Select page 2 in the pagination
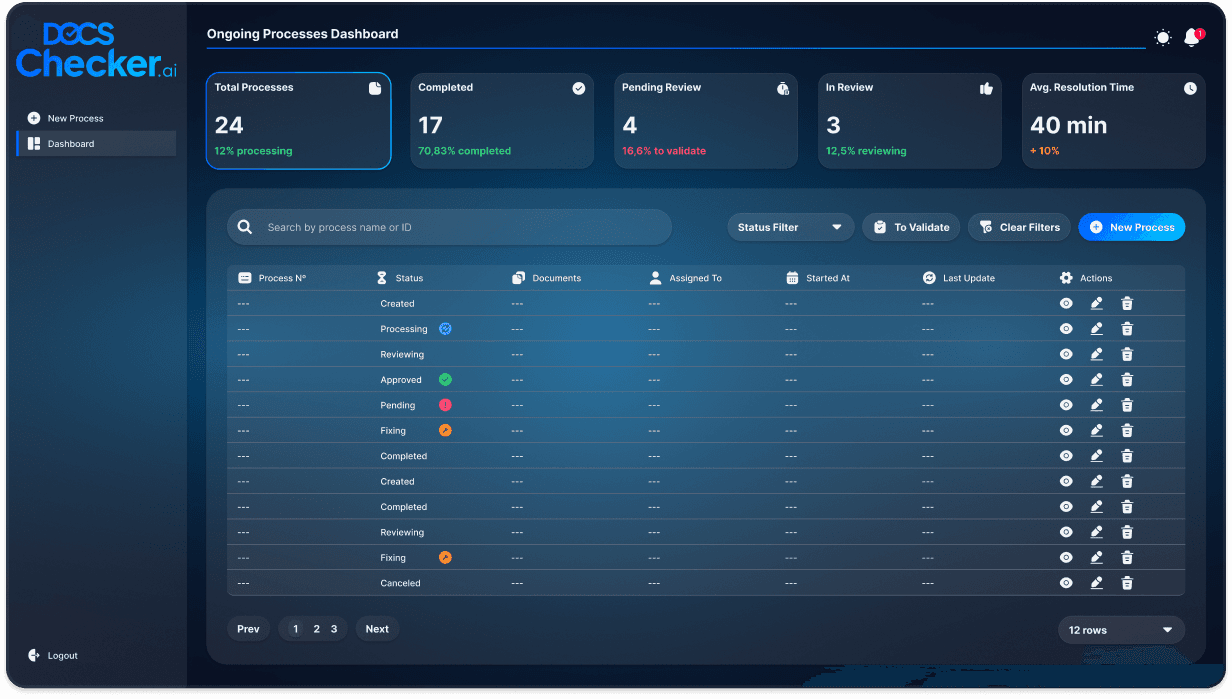 click(315, 629)
